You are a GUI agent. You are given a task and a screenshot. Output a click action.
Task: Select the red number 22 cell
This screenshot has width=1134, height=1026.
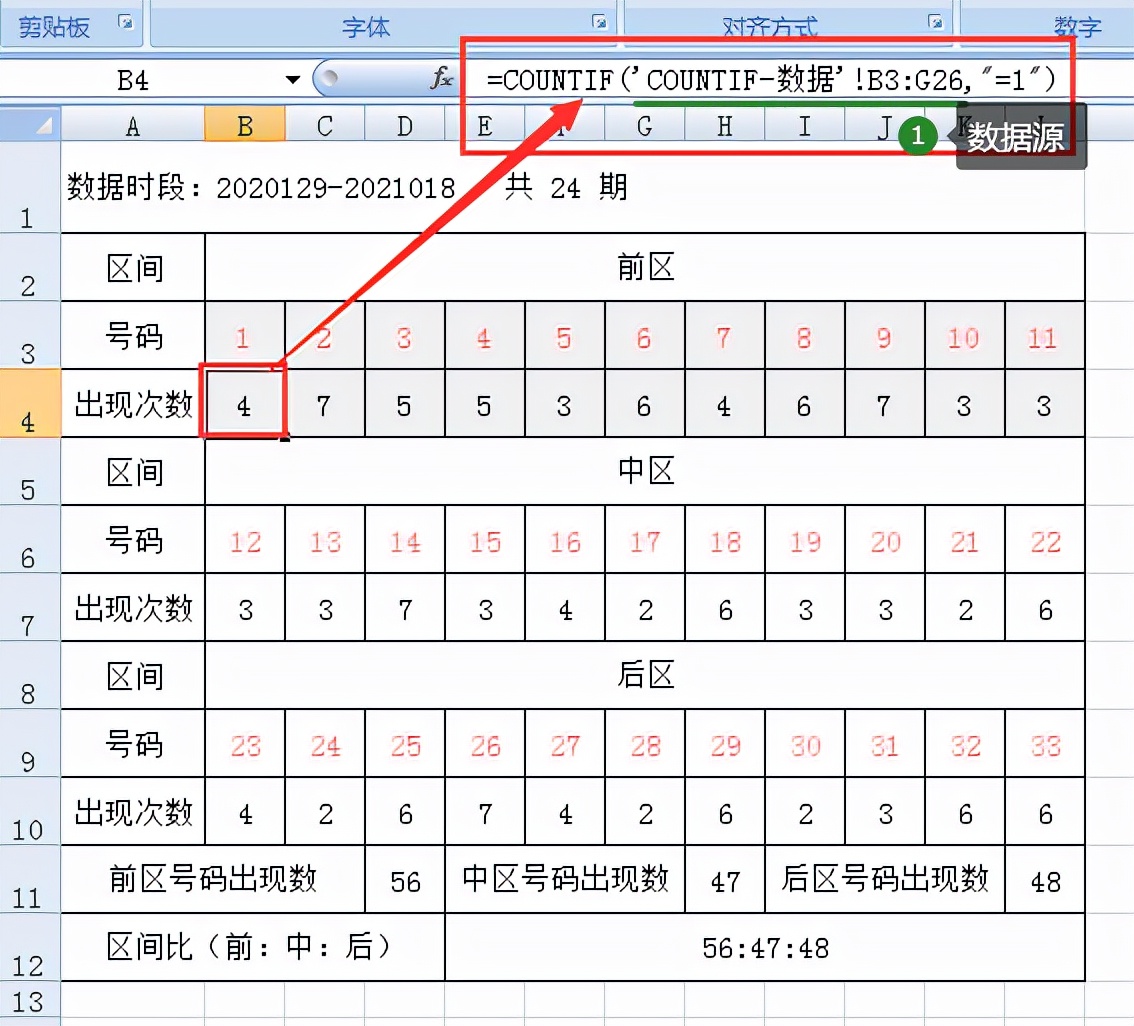pos(1044,539)
